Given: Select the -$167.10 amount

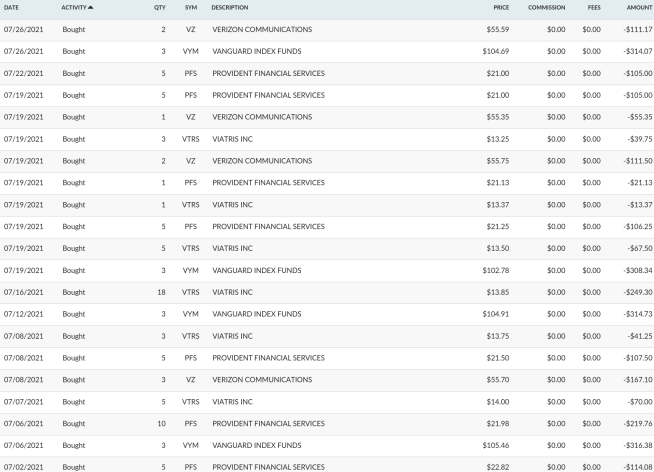Looking at the screenshot, I should (638, 380).
